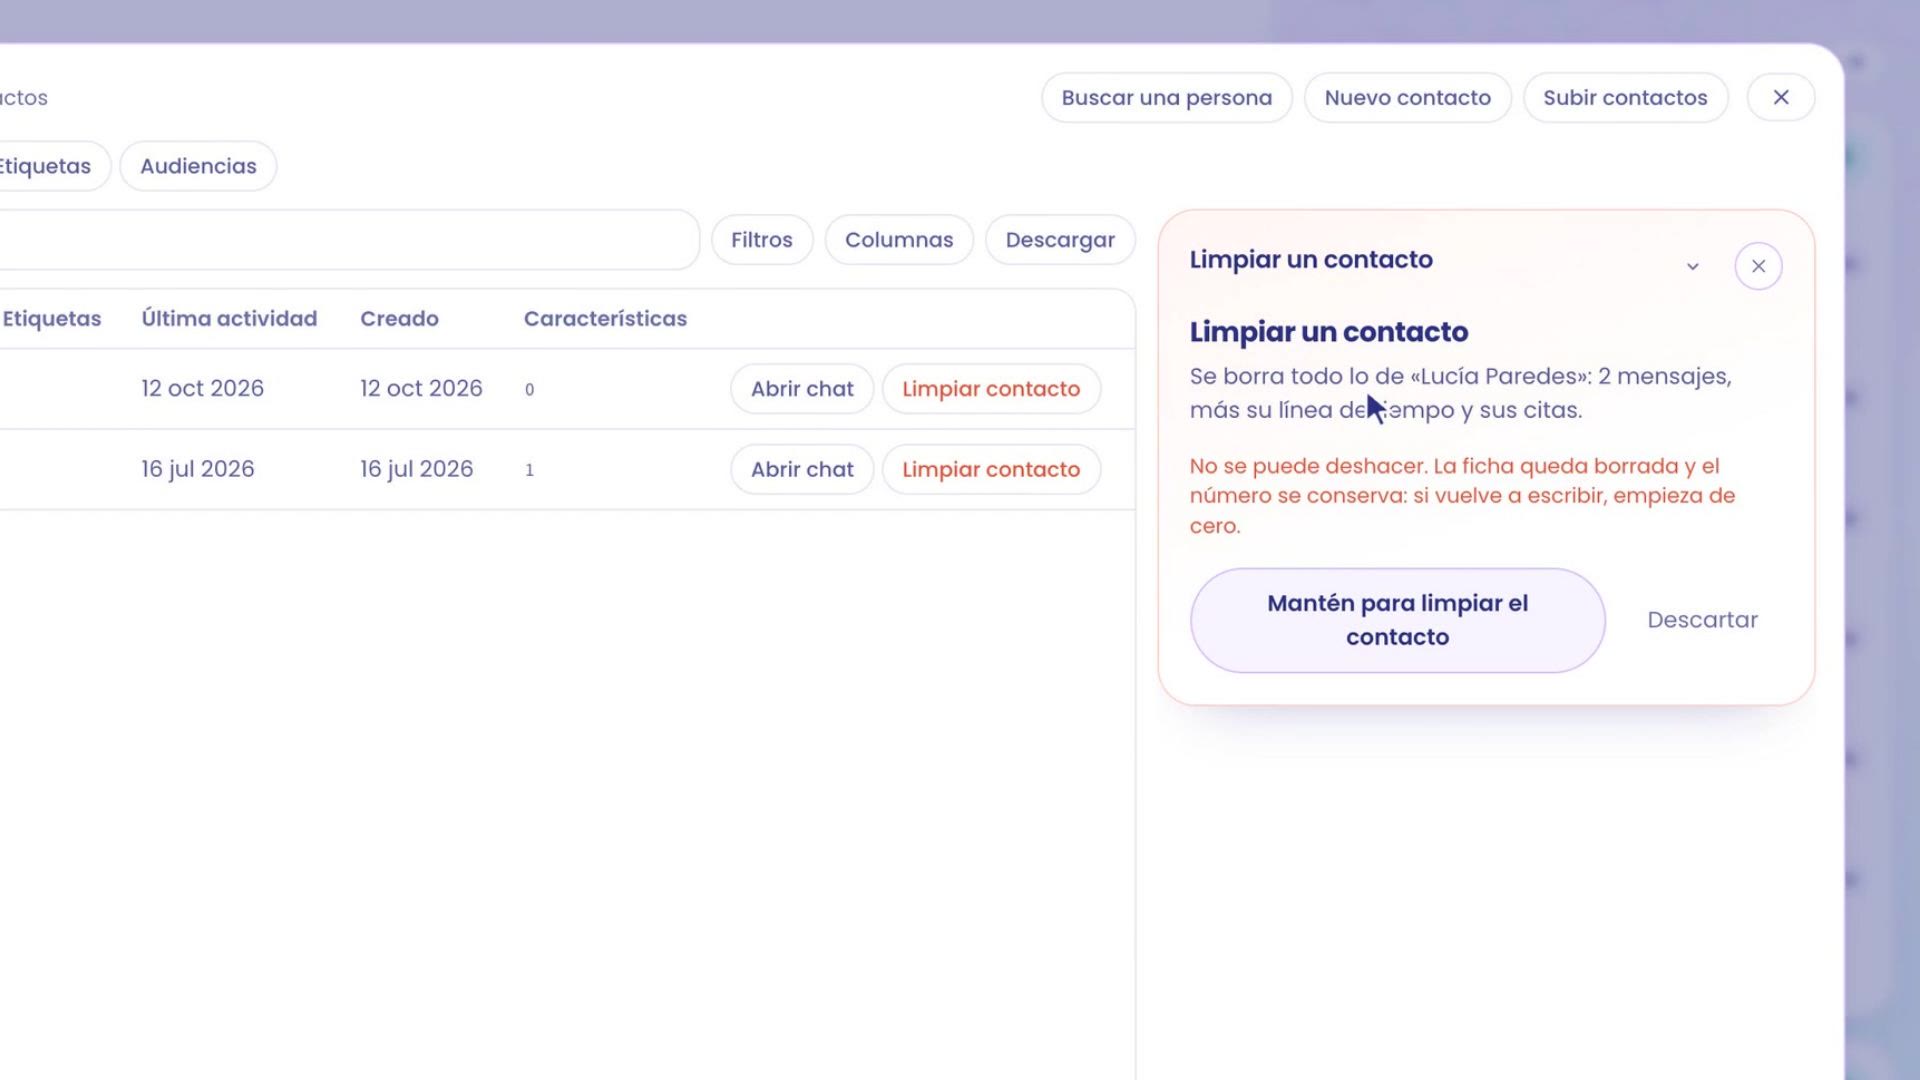Limpiar contacto in the 12 oct 2026 row
1920x1080 pixels.
(991, 389)
